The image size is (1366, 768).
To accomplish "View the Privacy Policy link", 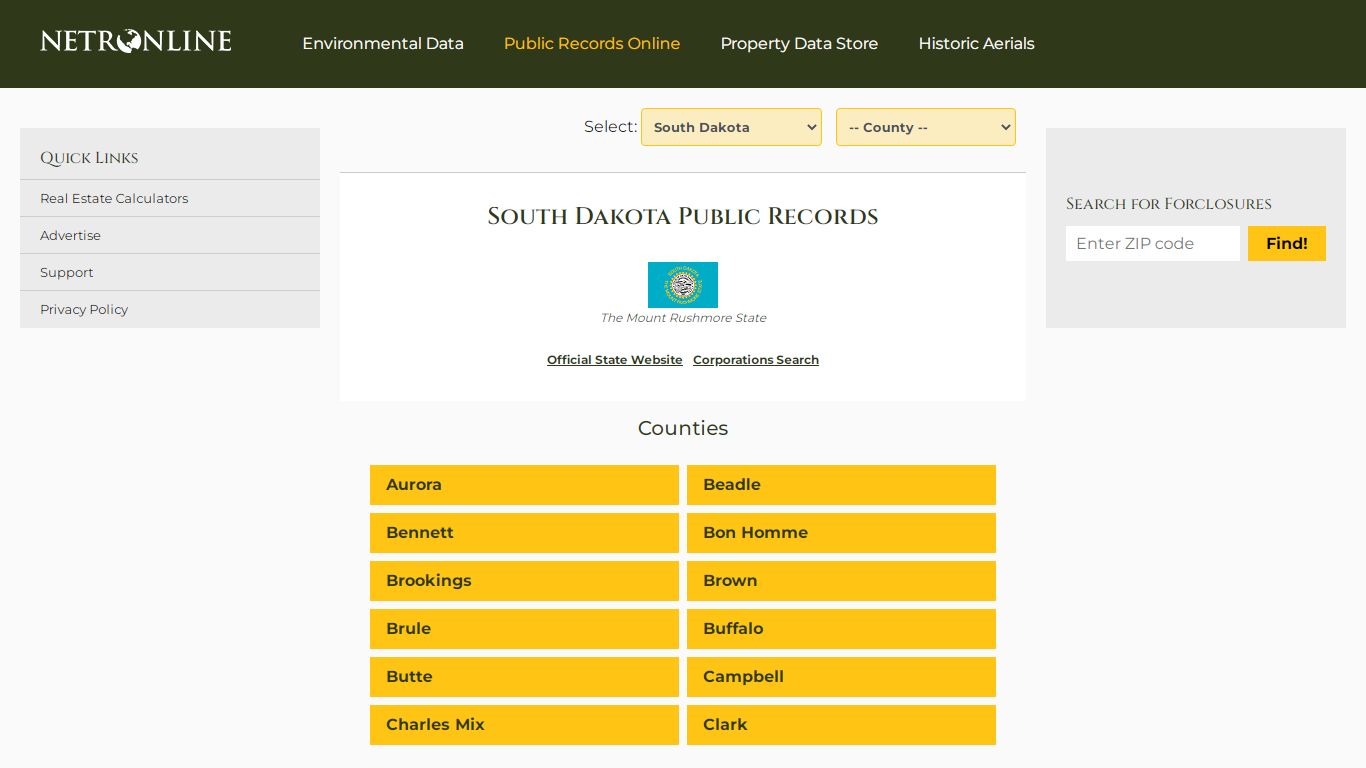I will click(170, 309).
